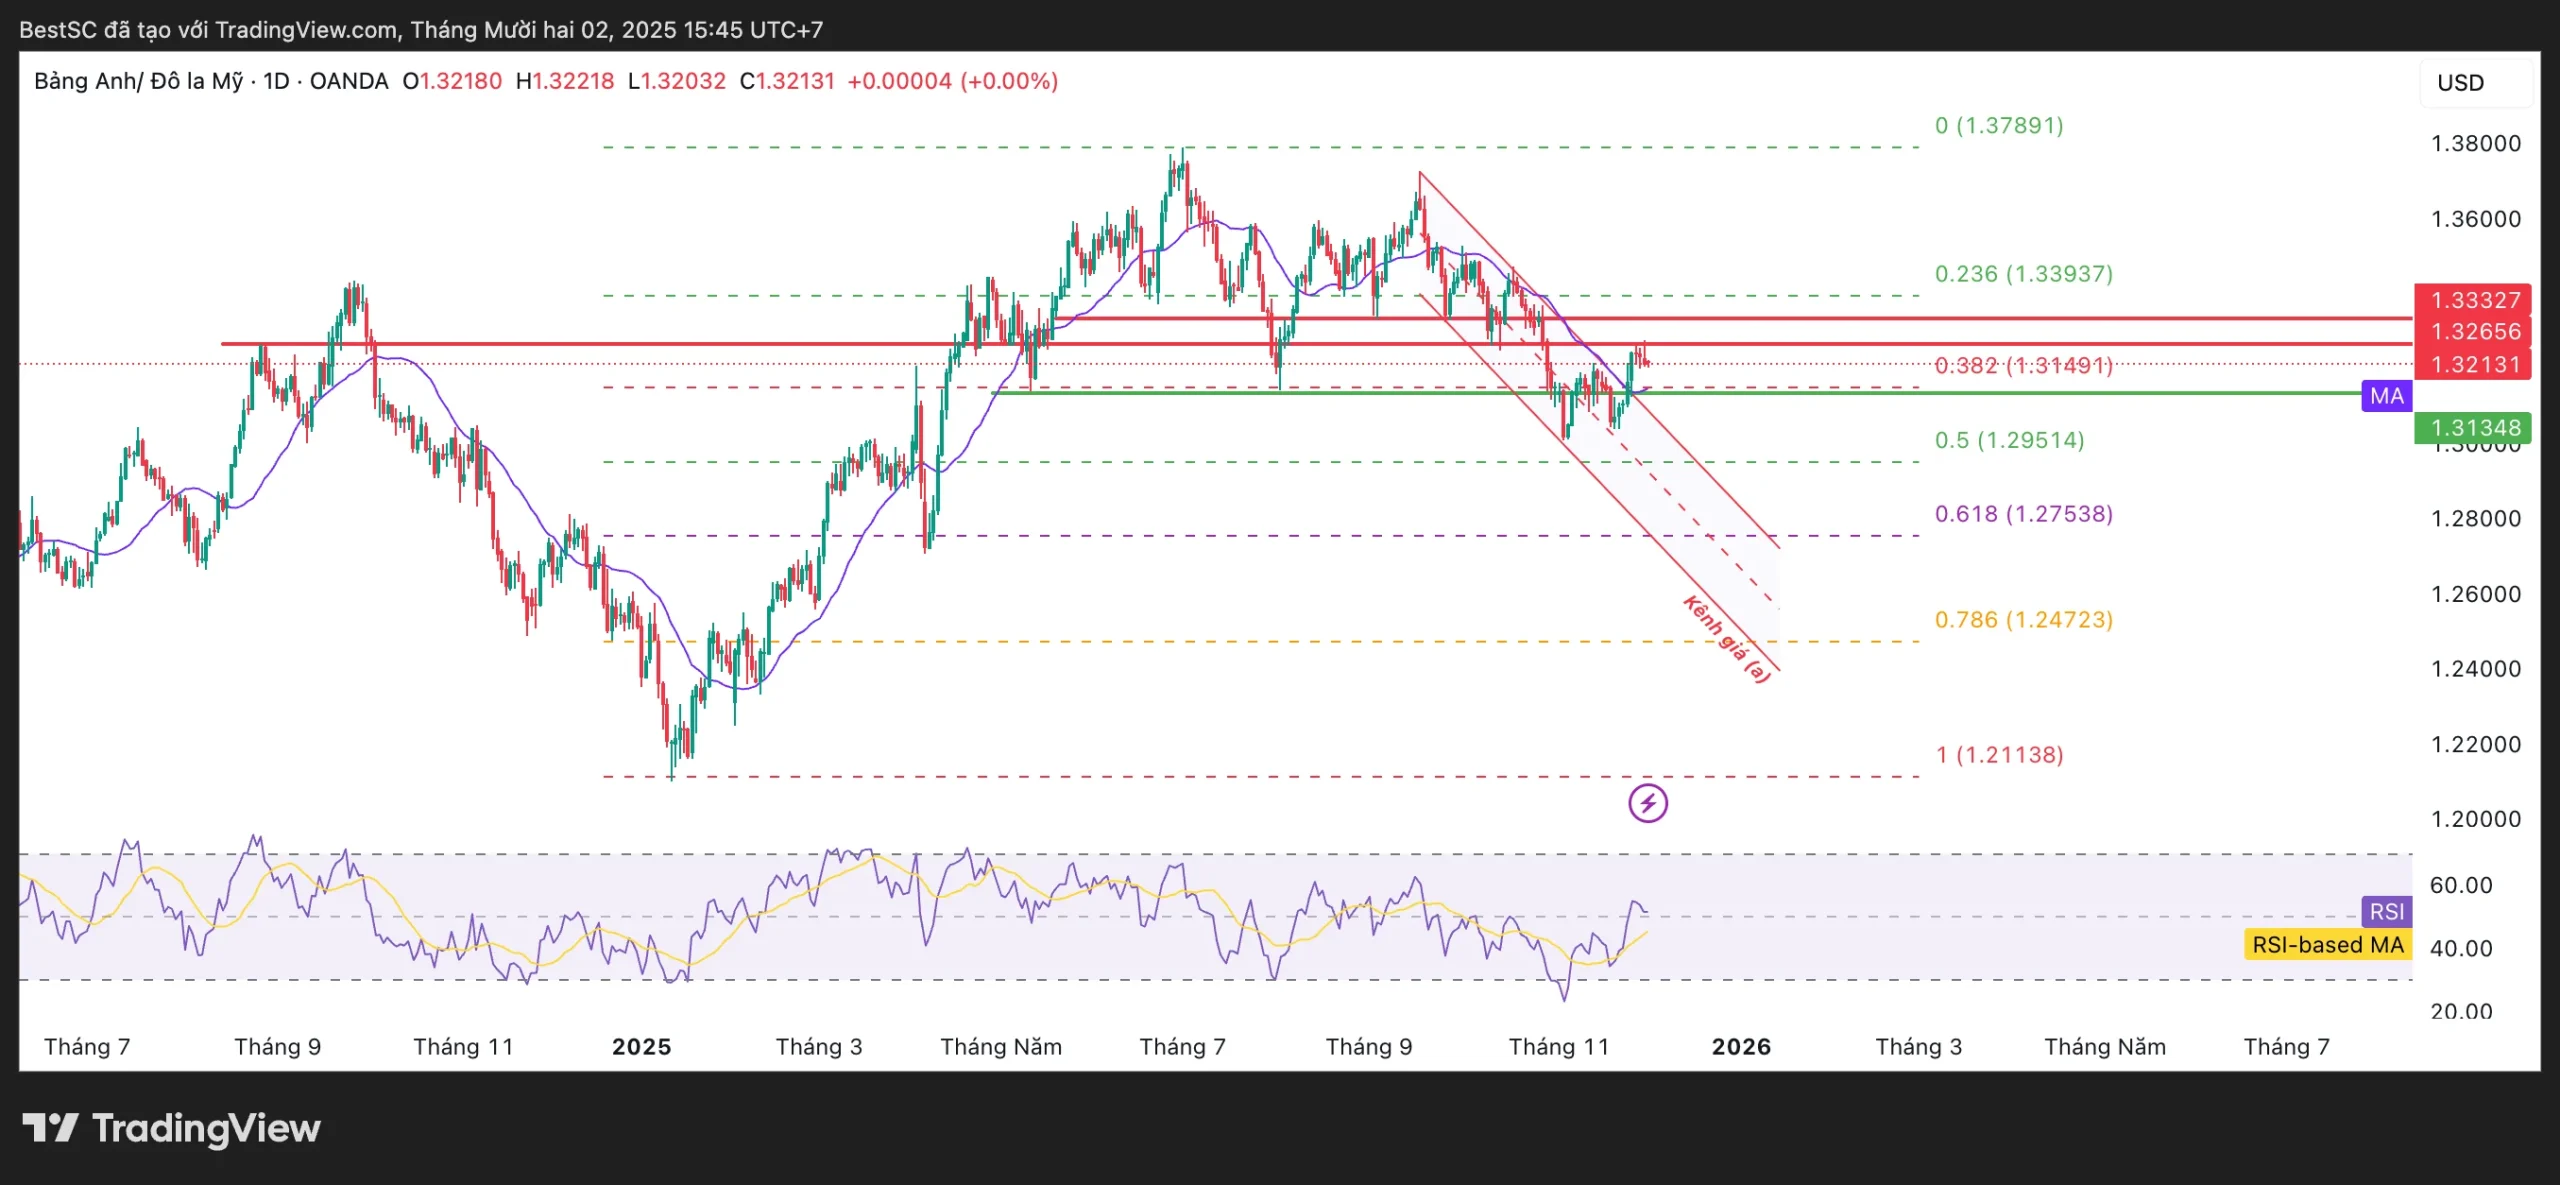Select the 1.33327 red price label
This screenshot has height=1185, width=2560.
coord(2475,300)
